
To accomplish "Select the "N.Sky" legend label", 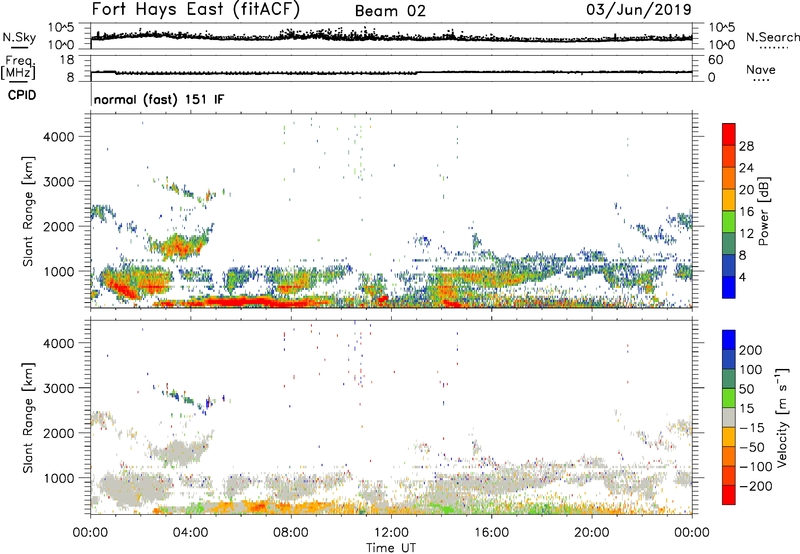I will tap(19, 37).
